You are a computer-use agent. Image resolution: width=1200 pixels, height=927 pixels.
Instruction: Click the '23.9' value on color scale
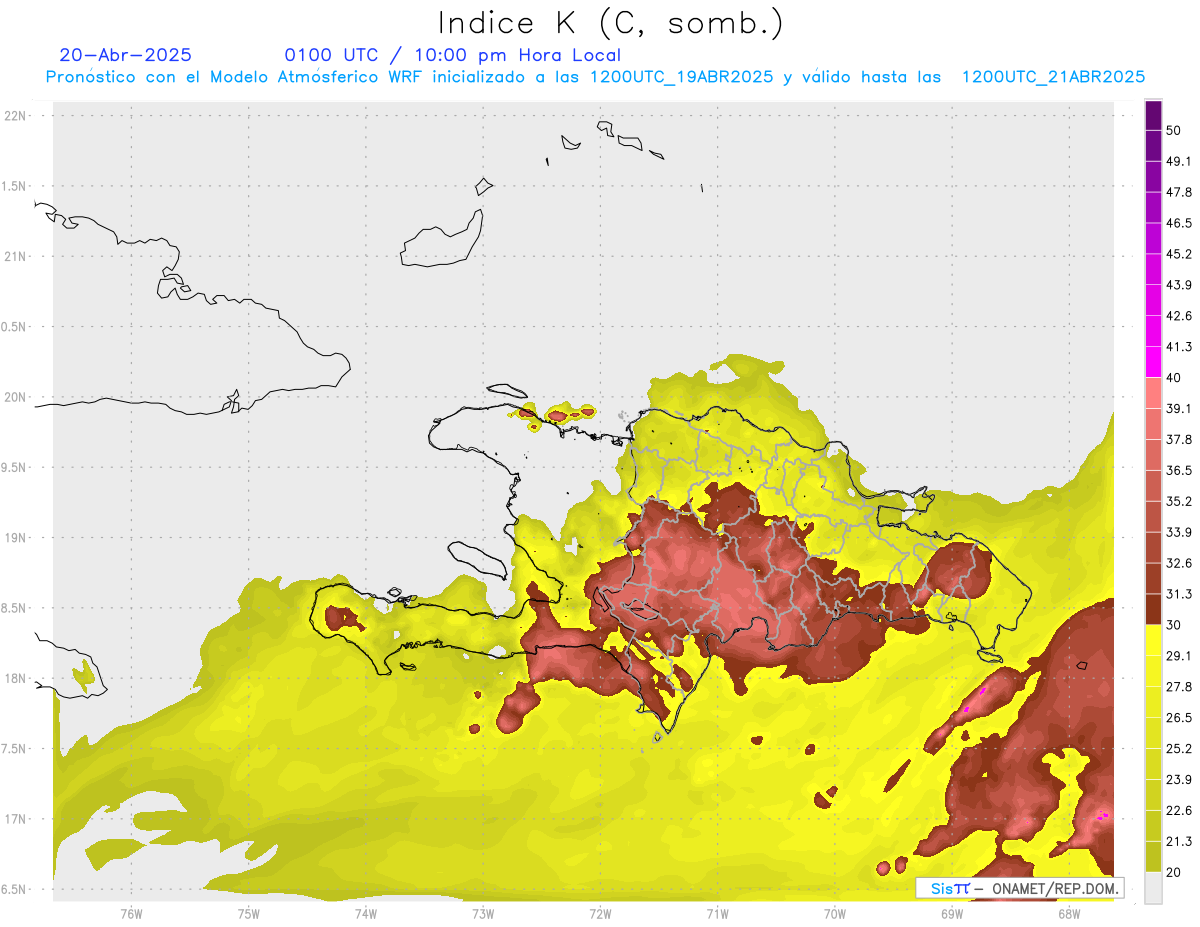1178,779
